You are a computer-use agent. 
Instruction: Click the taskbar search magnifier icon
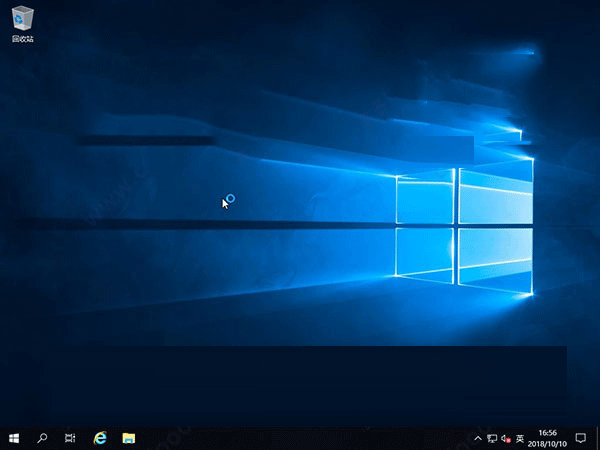pyautogui.click(x=43, y=438)
